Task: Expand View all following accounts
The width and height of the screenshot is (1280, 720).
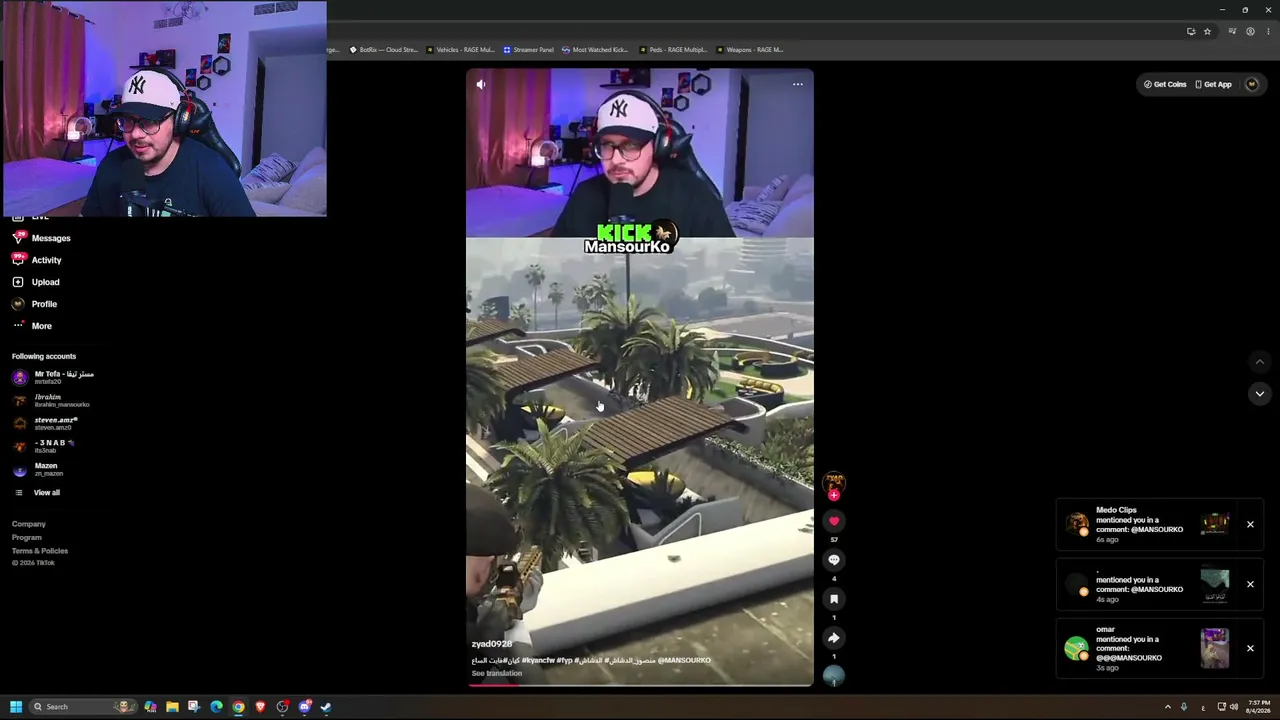Action: 37,493
